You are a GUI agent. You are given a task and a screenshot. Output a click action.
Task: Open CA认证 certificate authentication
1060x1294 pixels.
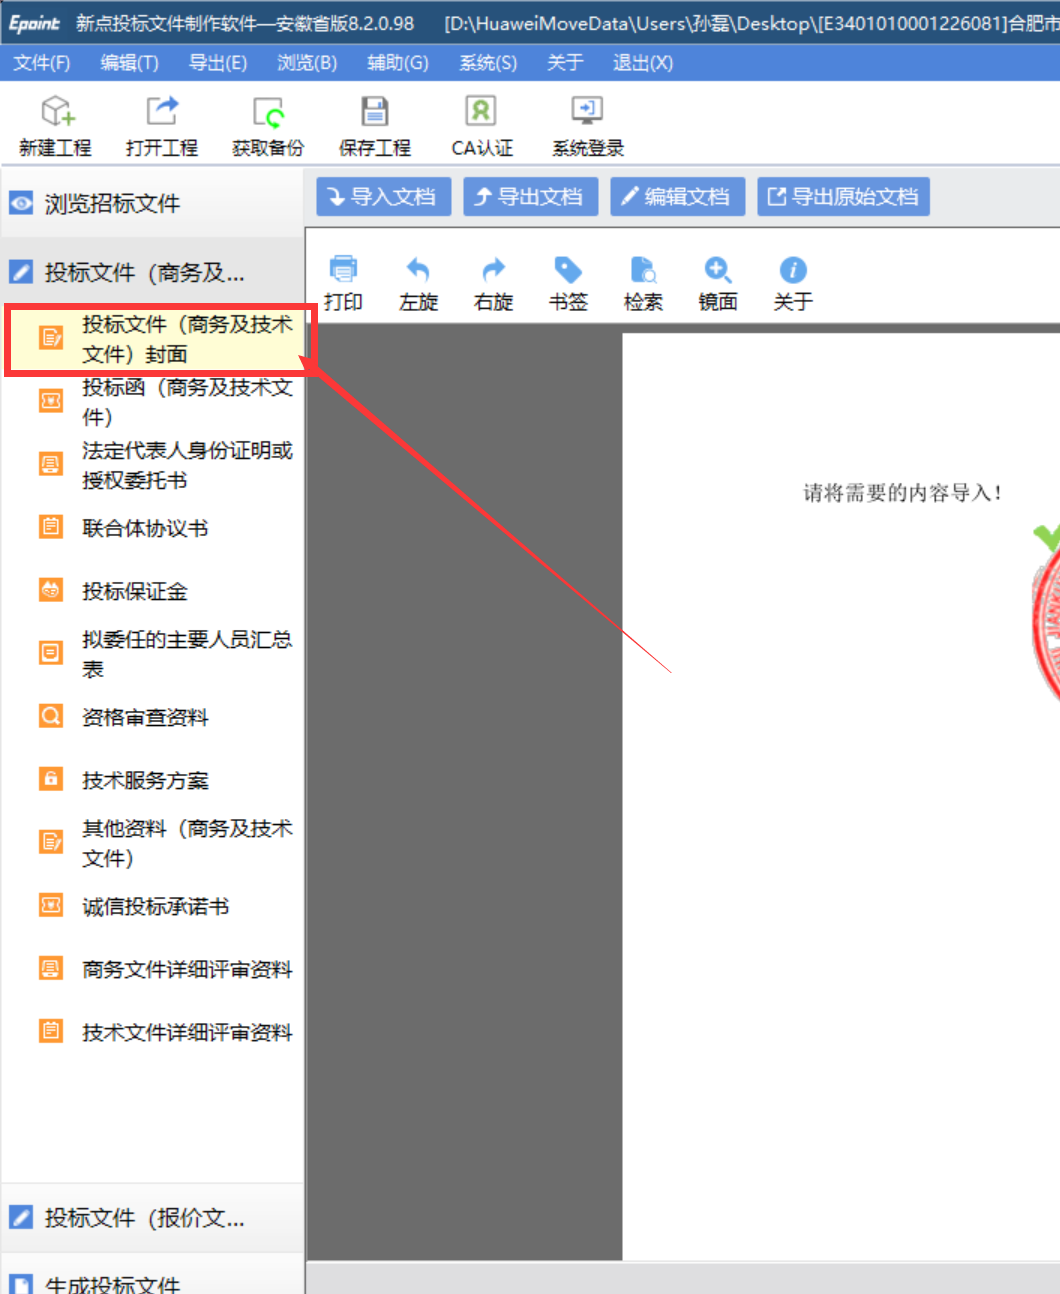click(481, 112)
